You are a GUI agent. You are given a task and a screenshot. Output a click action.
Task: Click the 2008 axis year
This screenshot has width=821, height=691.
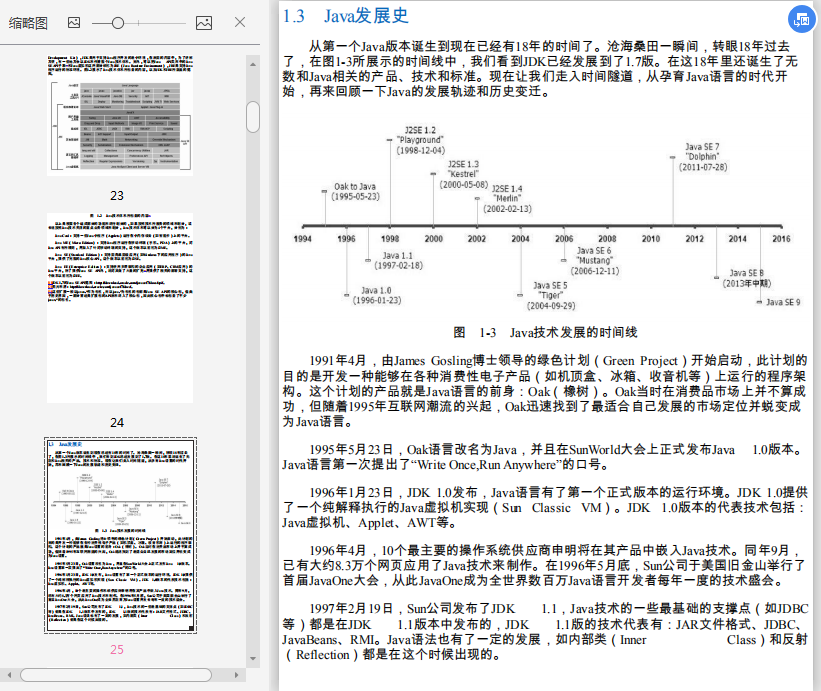[607, 239]
